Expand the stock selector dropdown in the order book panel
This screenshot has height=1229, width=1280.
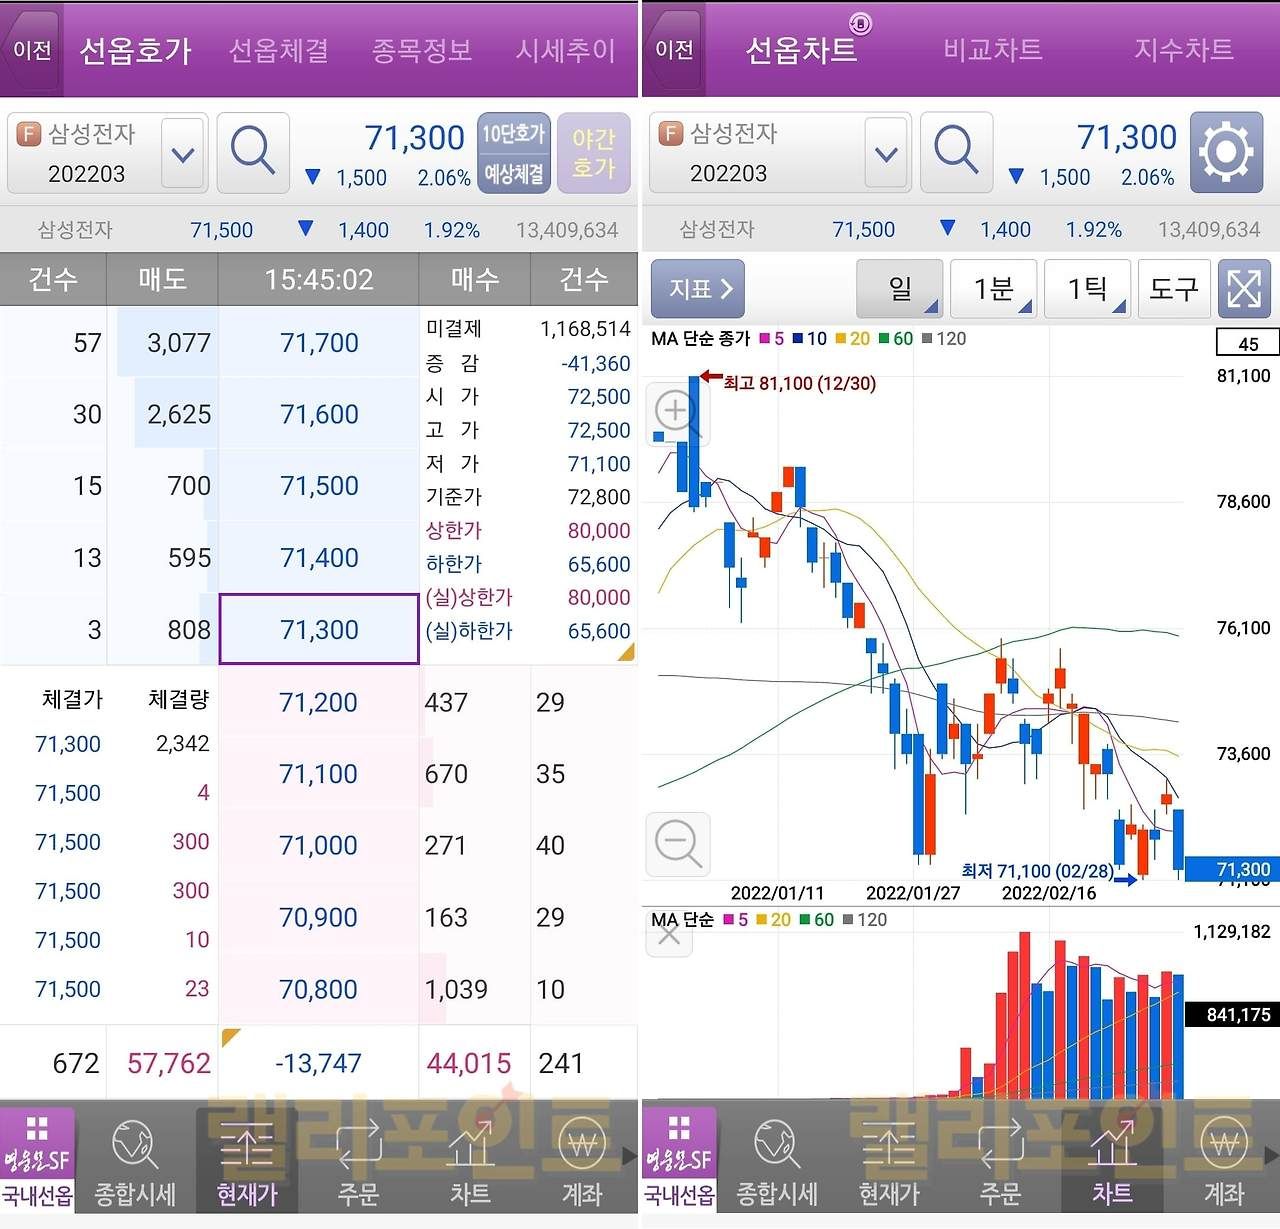[x=183, y=154]
